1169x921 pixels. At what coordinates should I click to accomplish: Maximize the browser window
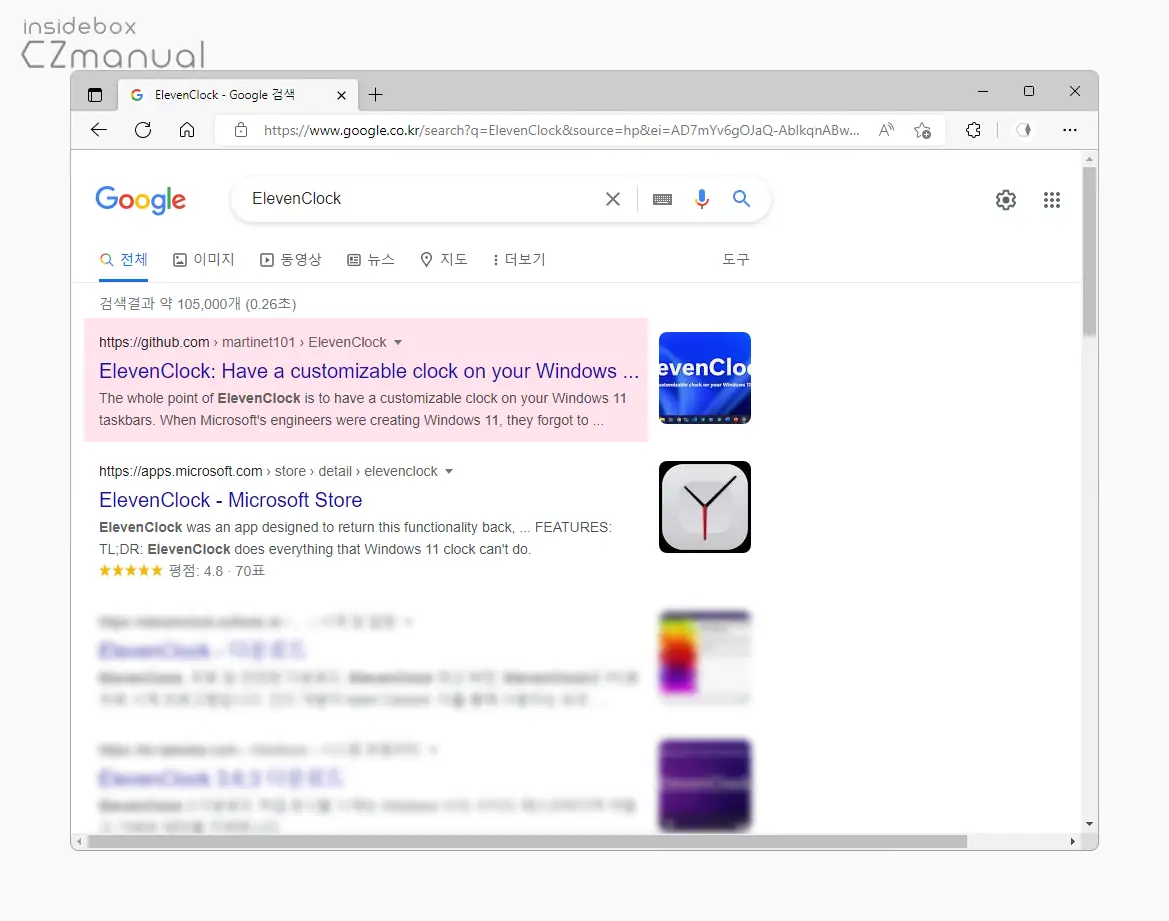[x=1029, y=91]
